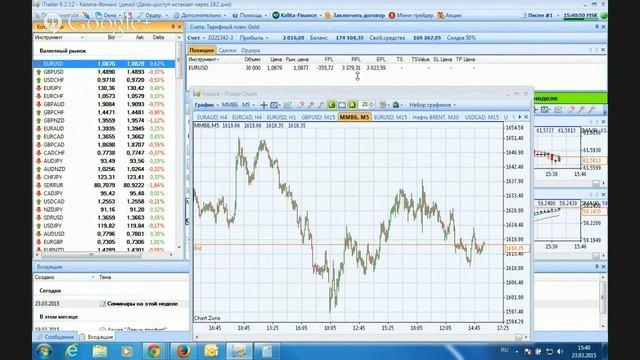
Task: Open the Семинары на этой неделе message
Action: 142,304
